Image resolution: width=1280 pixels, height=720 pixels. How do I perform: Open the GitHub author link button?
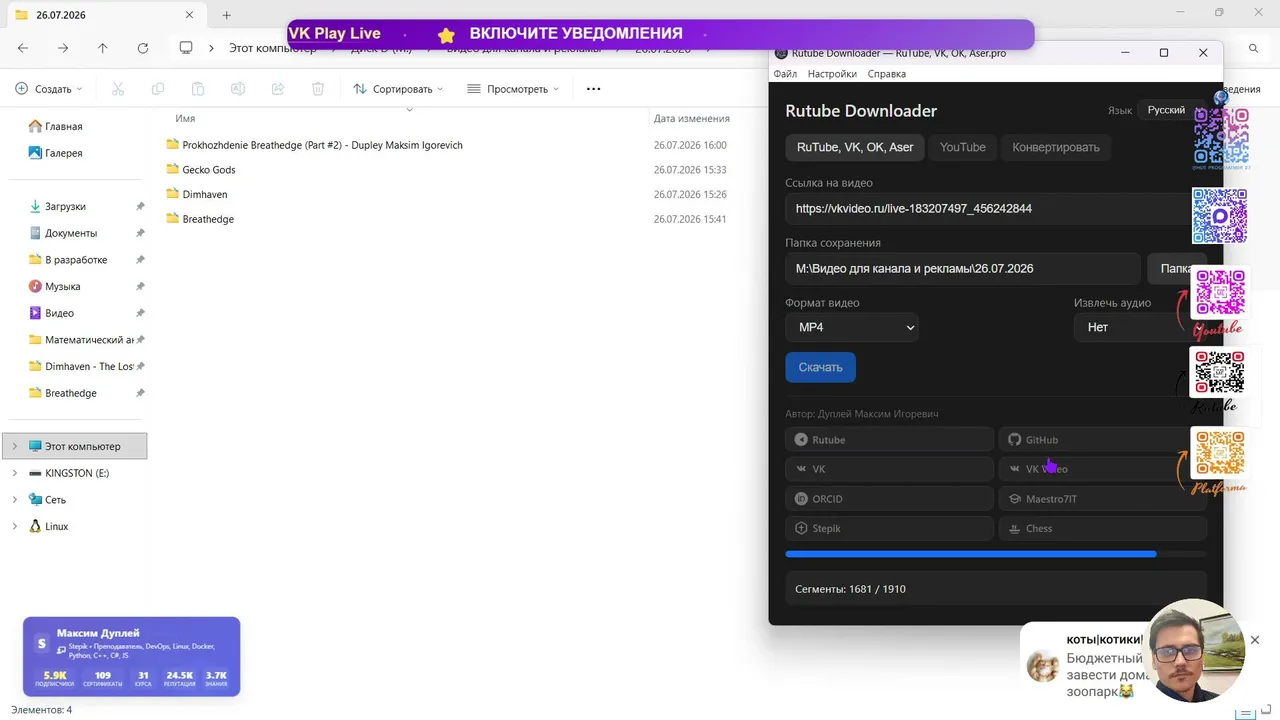pos(1103,440)
